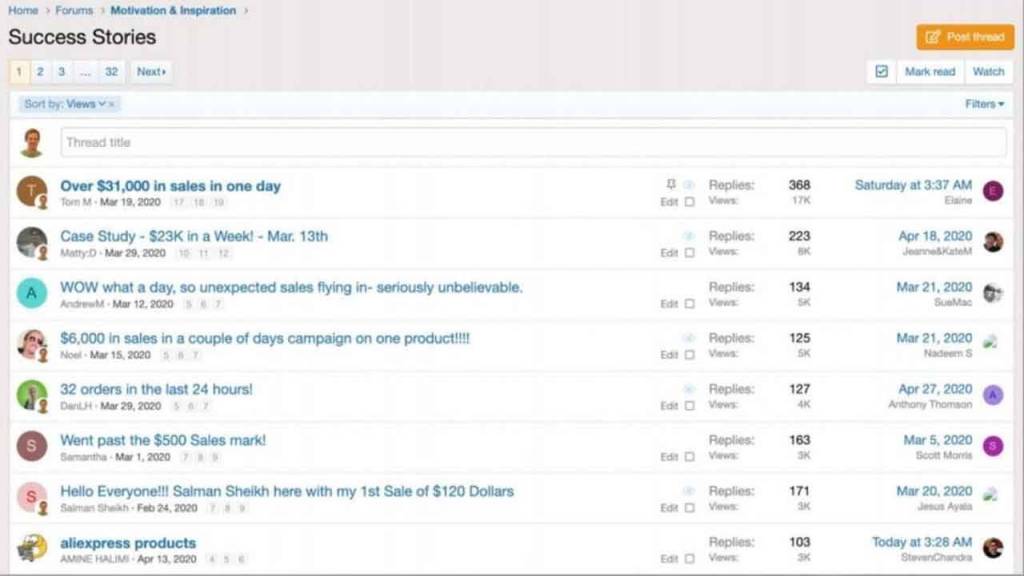Click AMINE HALIMI's thread starter avatar
Screen dimensions: 1024x576
pyautogui.click(x=32, y=548)
